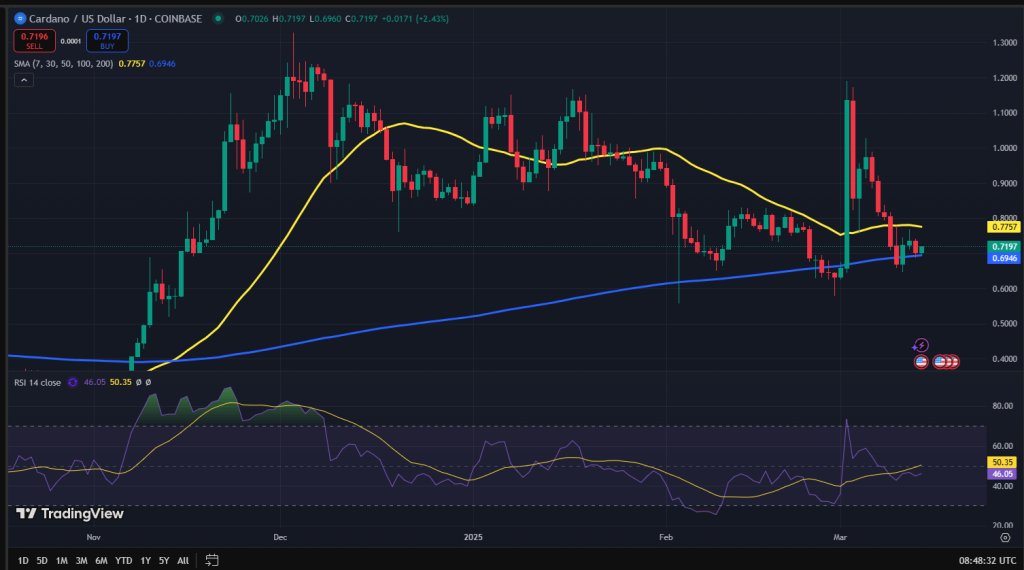Click the Mar label on time axis

tap(840, 537)
